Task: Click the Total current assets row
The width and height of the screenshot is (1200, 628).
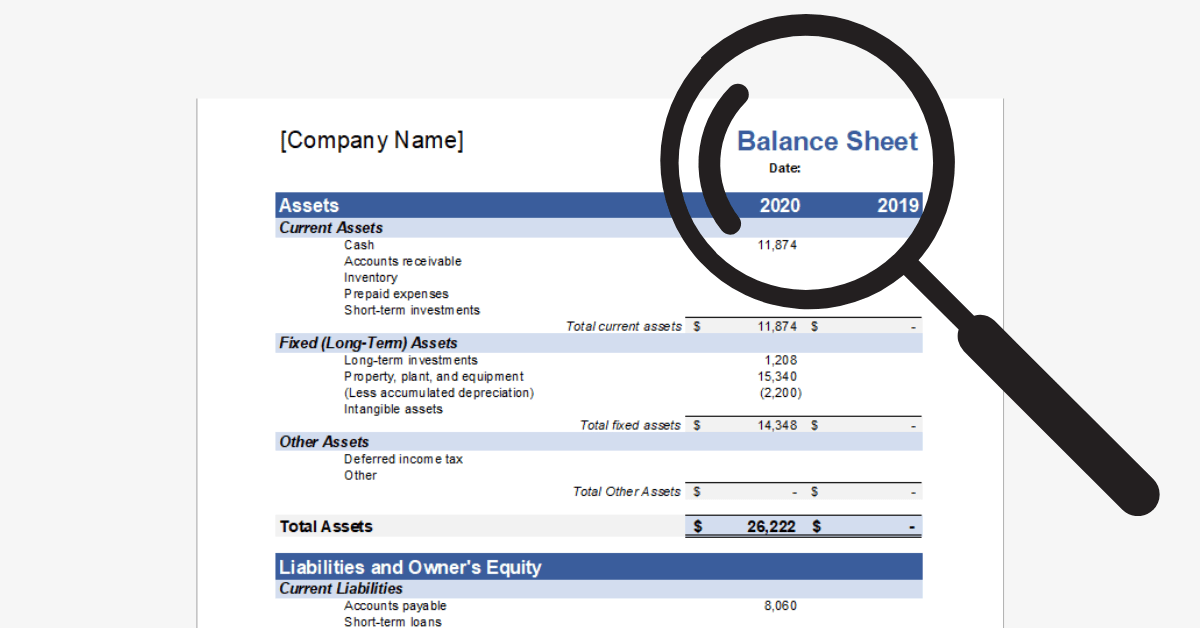Action: coord(625,325)
